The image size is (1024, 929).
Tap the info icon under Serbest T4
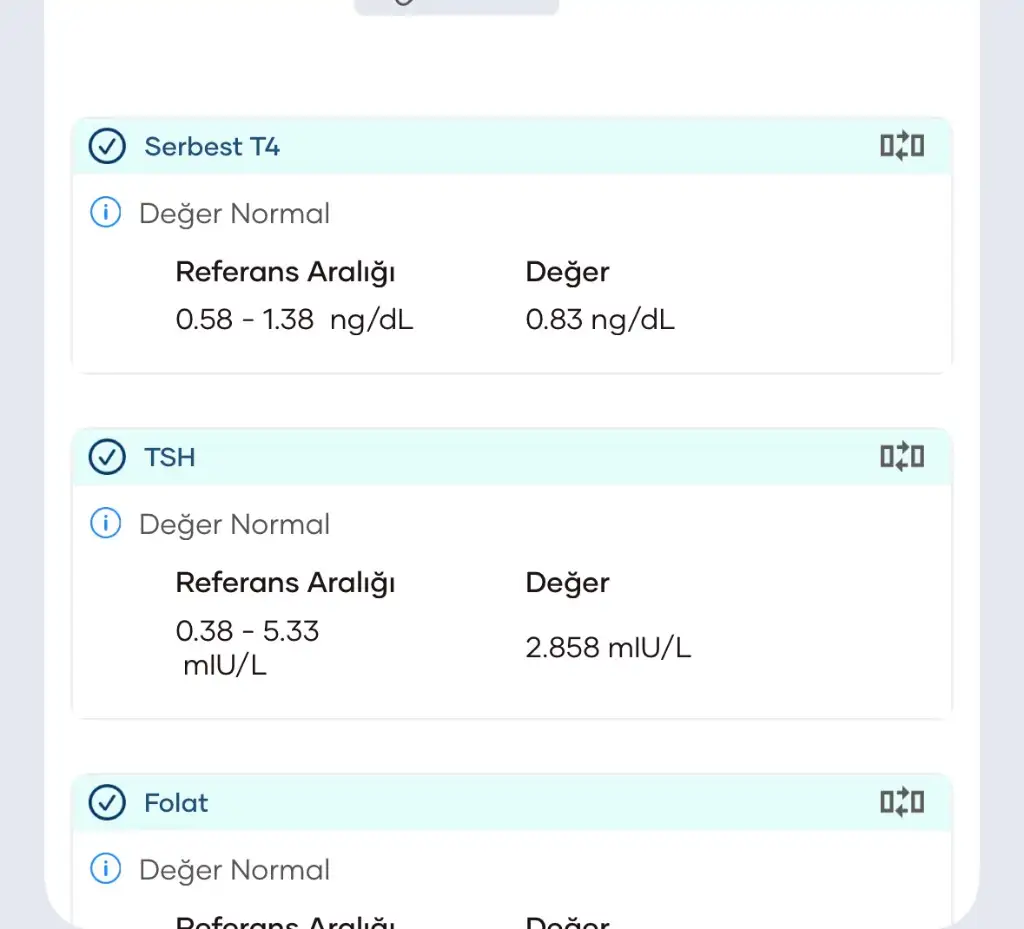pos(105,213)
